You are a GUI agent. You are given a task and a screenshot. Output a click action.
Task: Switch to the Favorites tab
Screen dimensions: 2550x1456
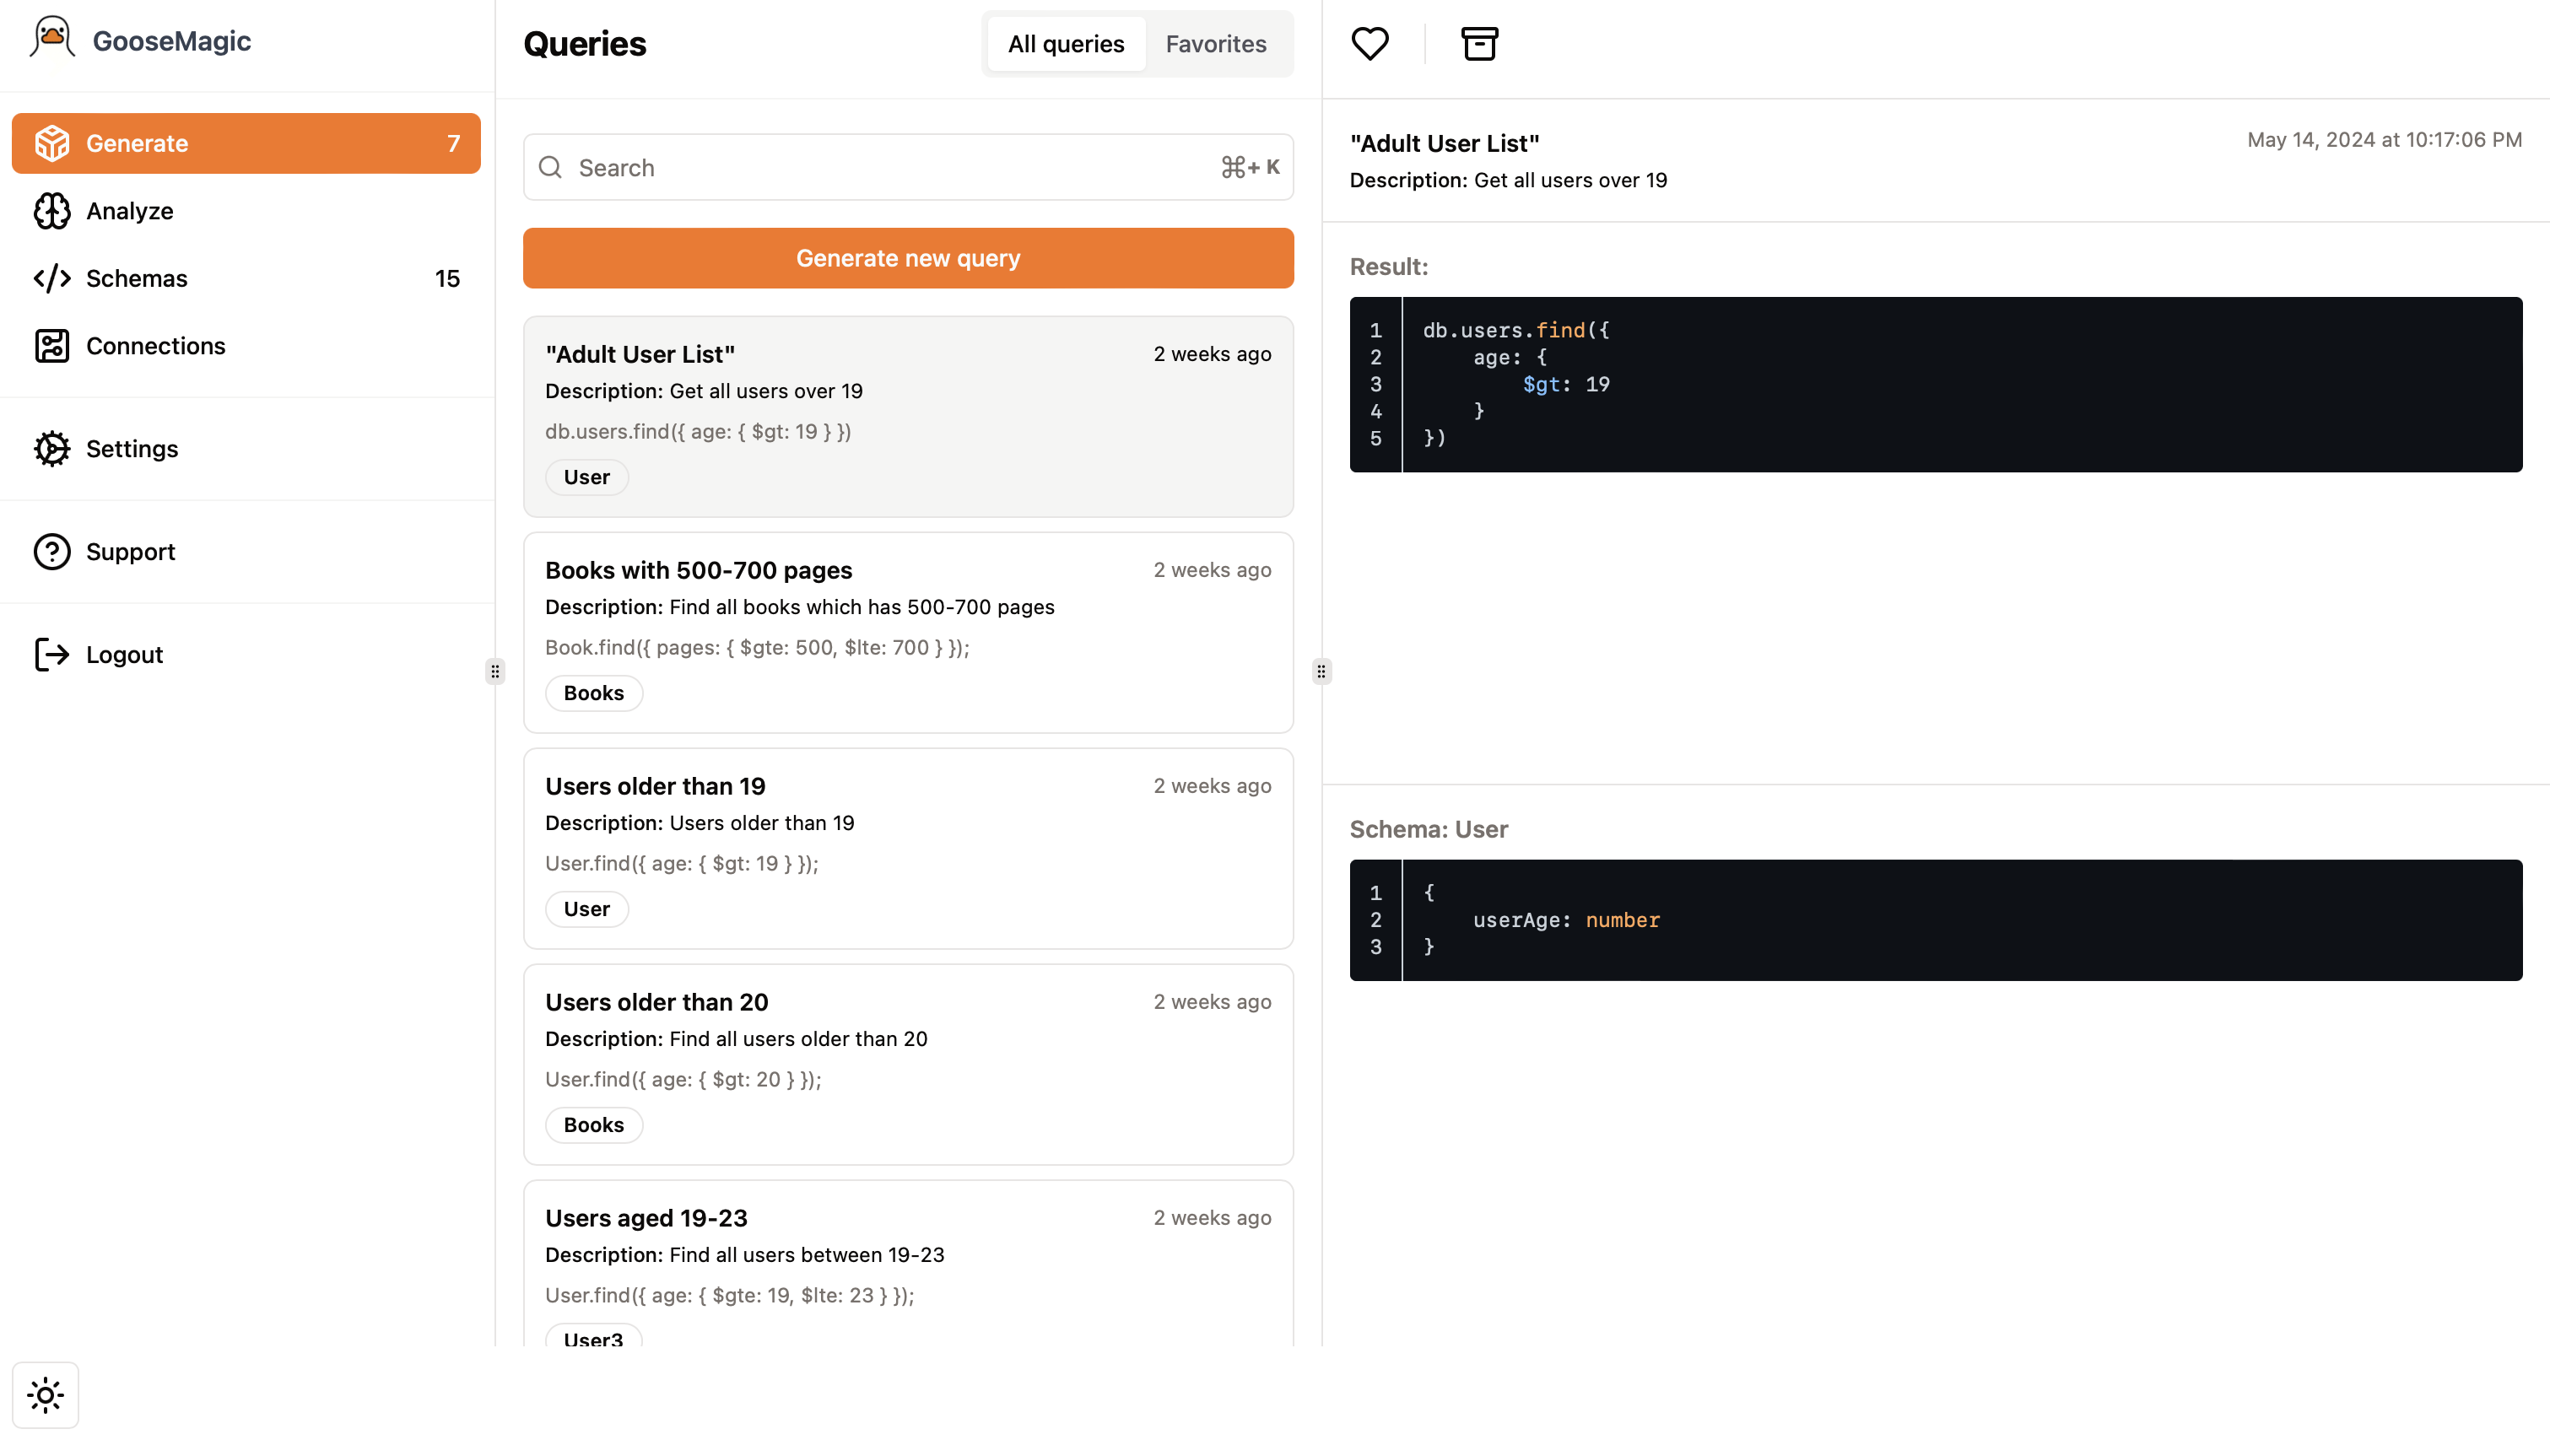[1215, 43]
